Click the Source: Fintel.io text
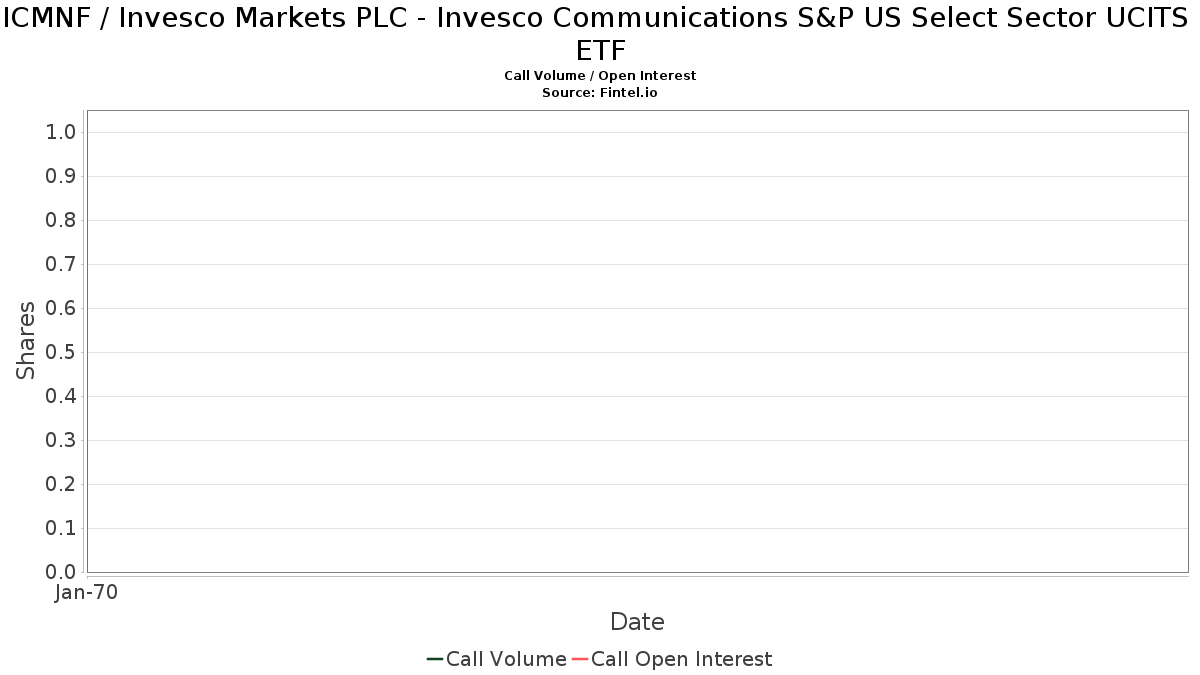 pos(600,92)
